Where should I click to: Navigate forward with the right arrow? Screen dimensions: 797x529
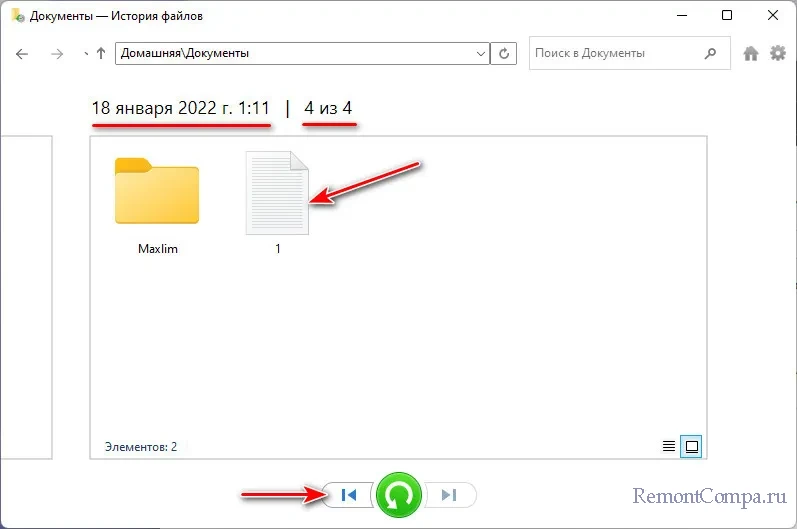[56, 54]
